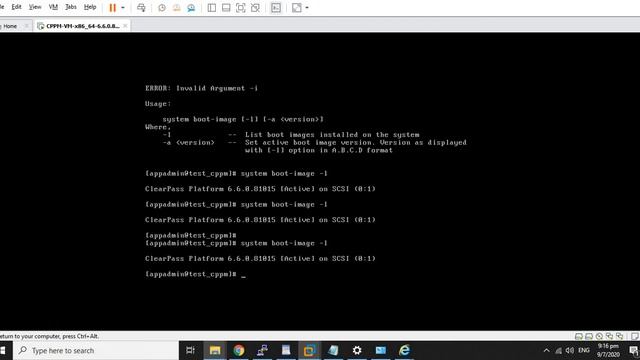Switch to the Home tab
The width and height of the screenshot is (640, 360).
pyautogui.click(x=10, y=26)
